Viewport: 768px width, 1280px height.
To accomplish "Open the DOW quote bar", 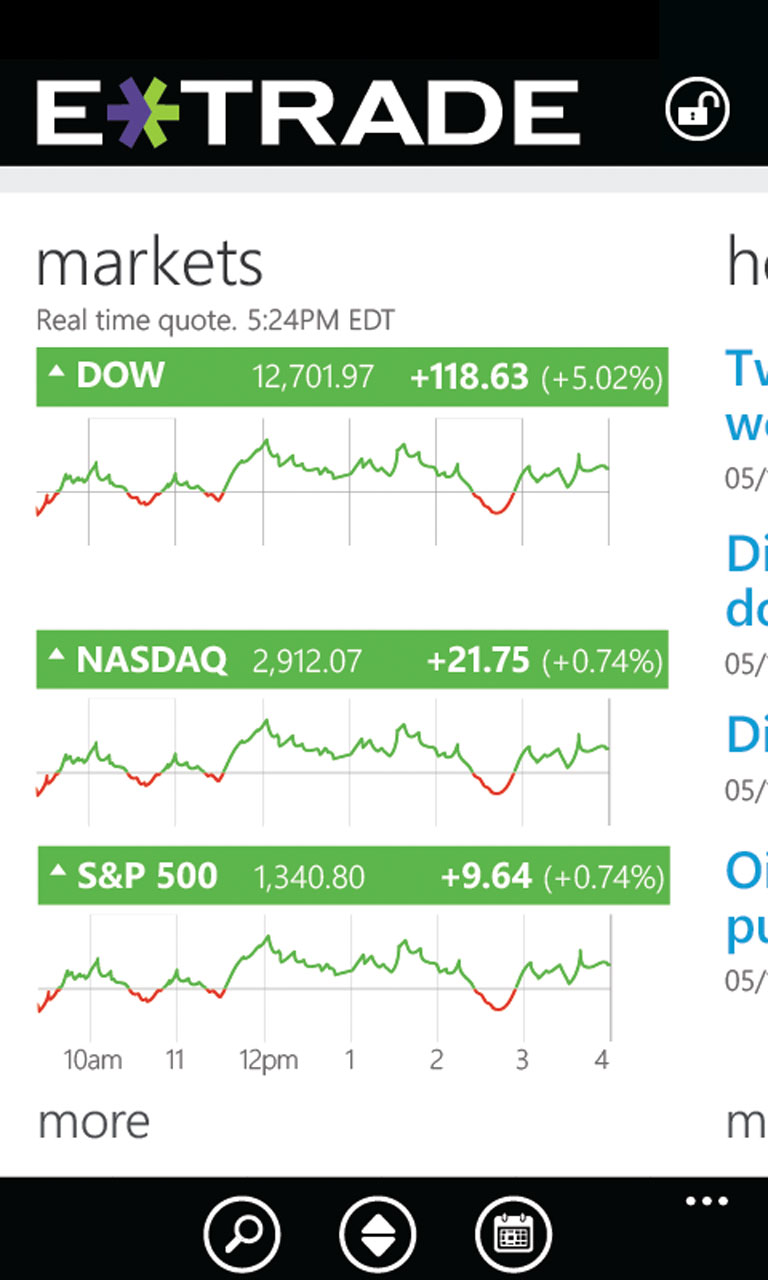I will coord(352,377).
